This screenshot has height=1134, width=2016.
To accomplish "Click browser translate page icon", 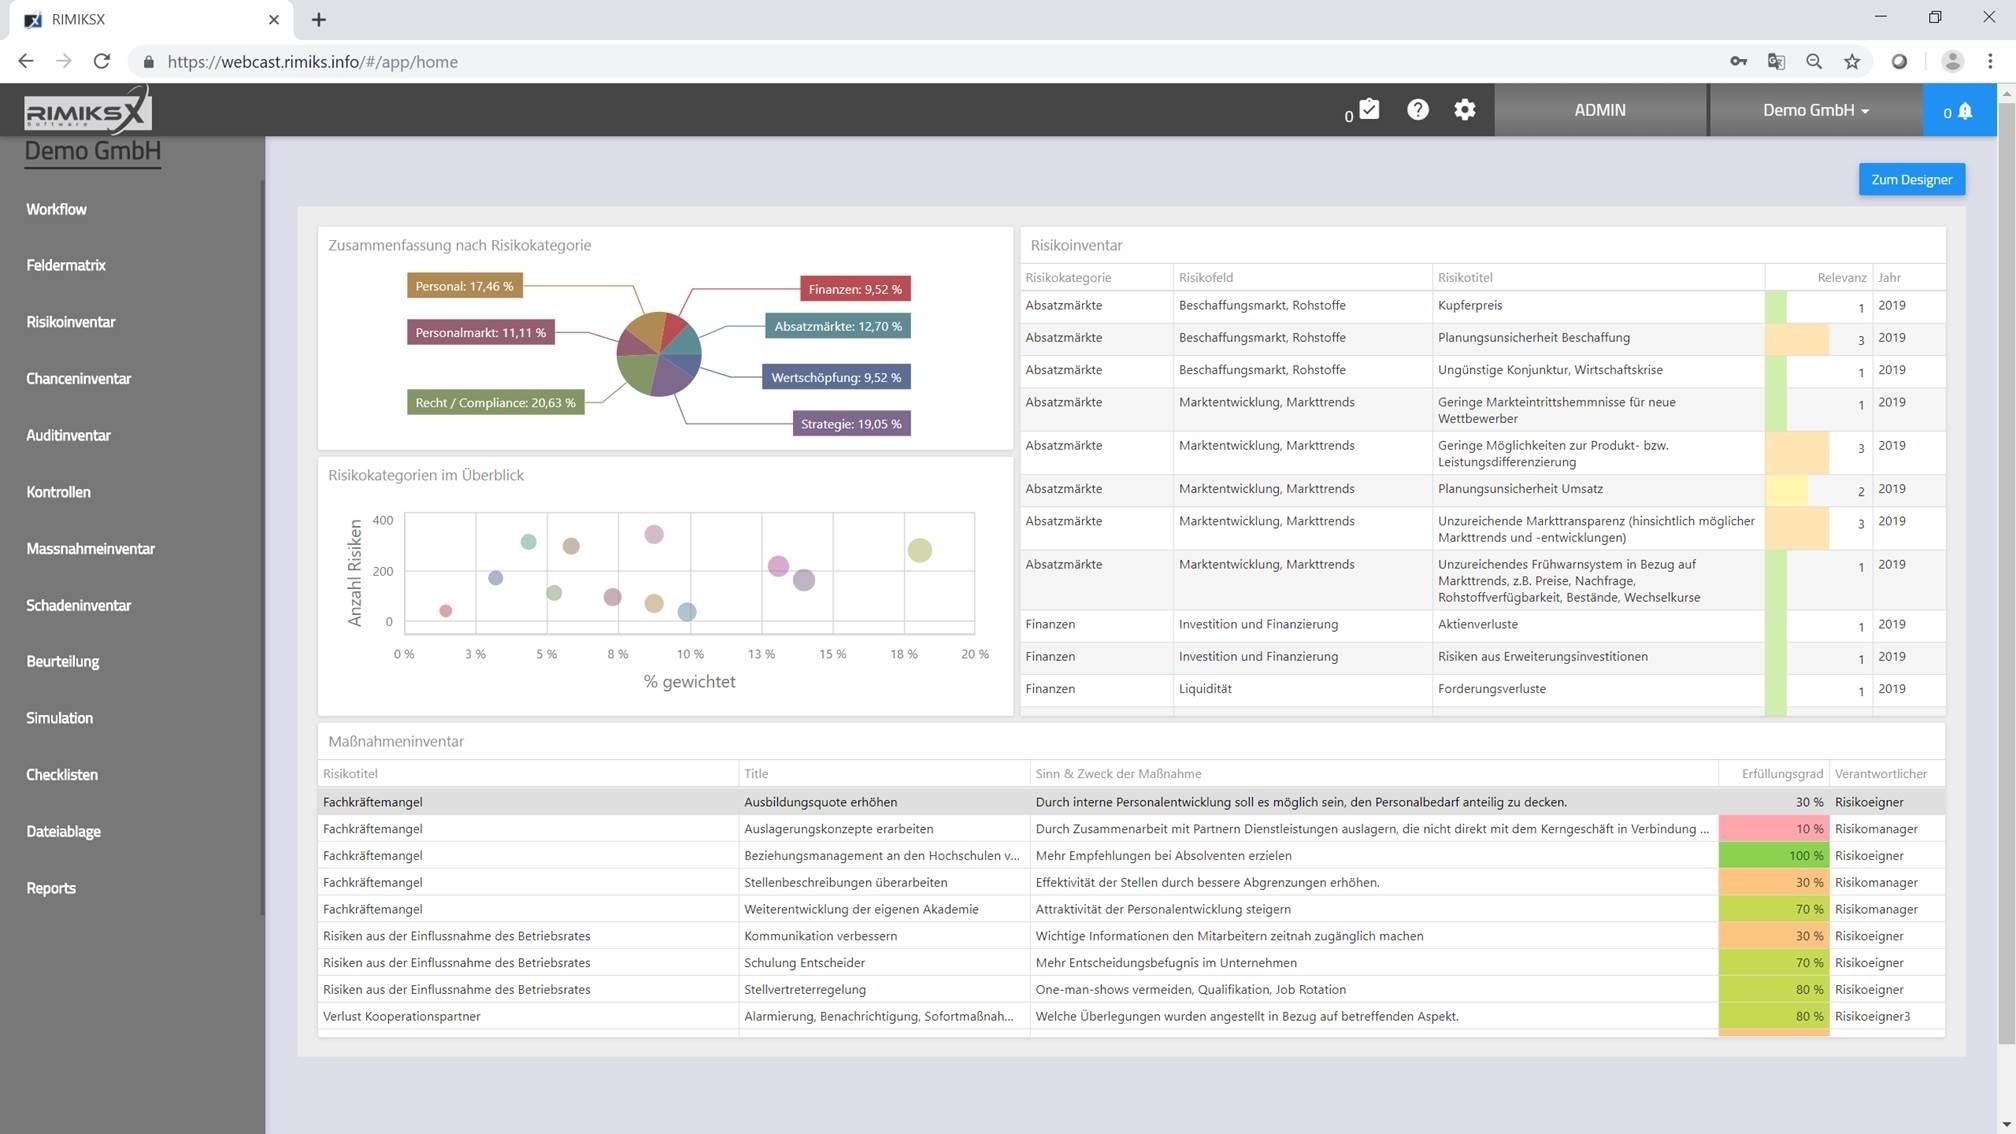I will click(1776, 62).
